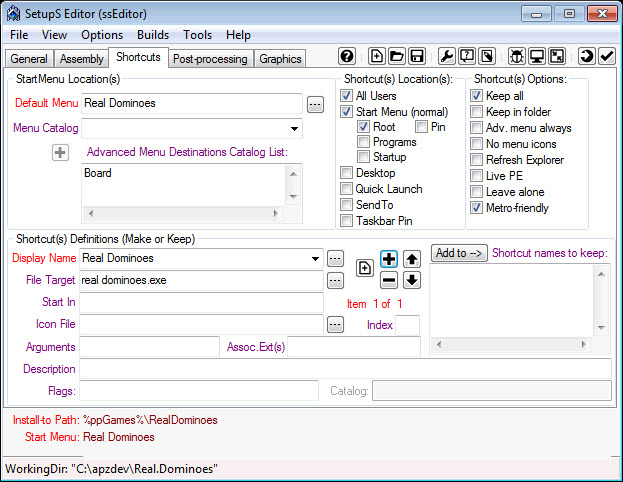This screenshot has width=623, height=482.
Task: Click the monitor screen icon in toolbar
Action: click(x=537, y=56)
